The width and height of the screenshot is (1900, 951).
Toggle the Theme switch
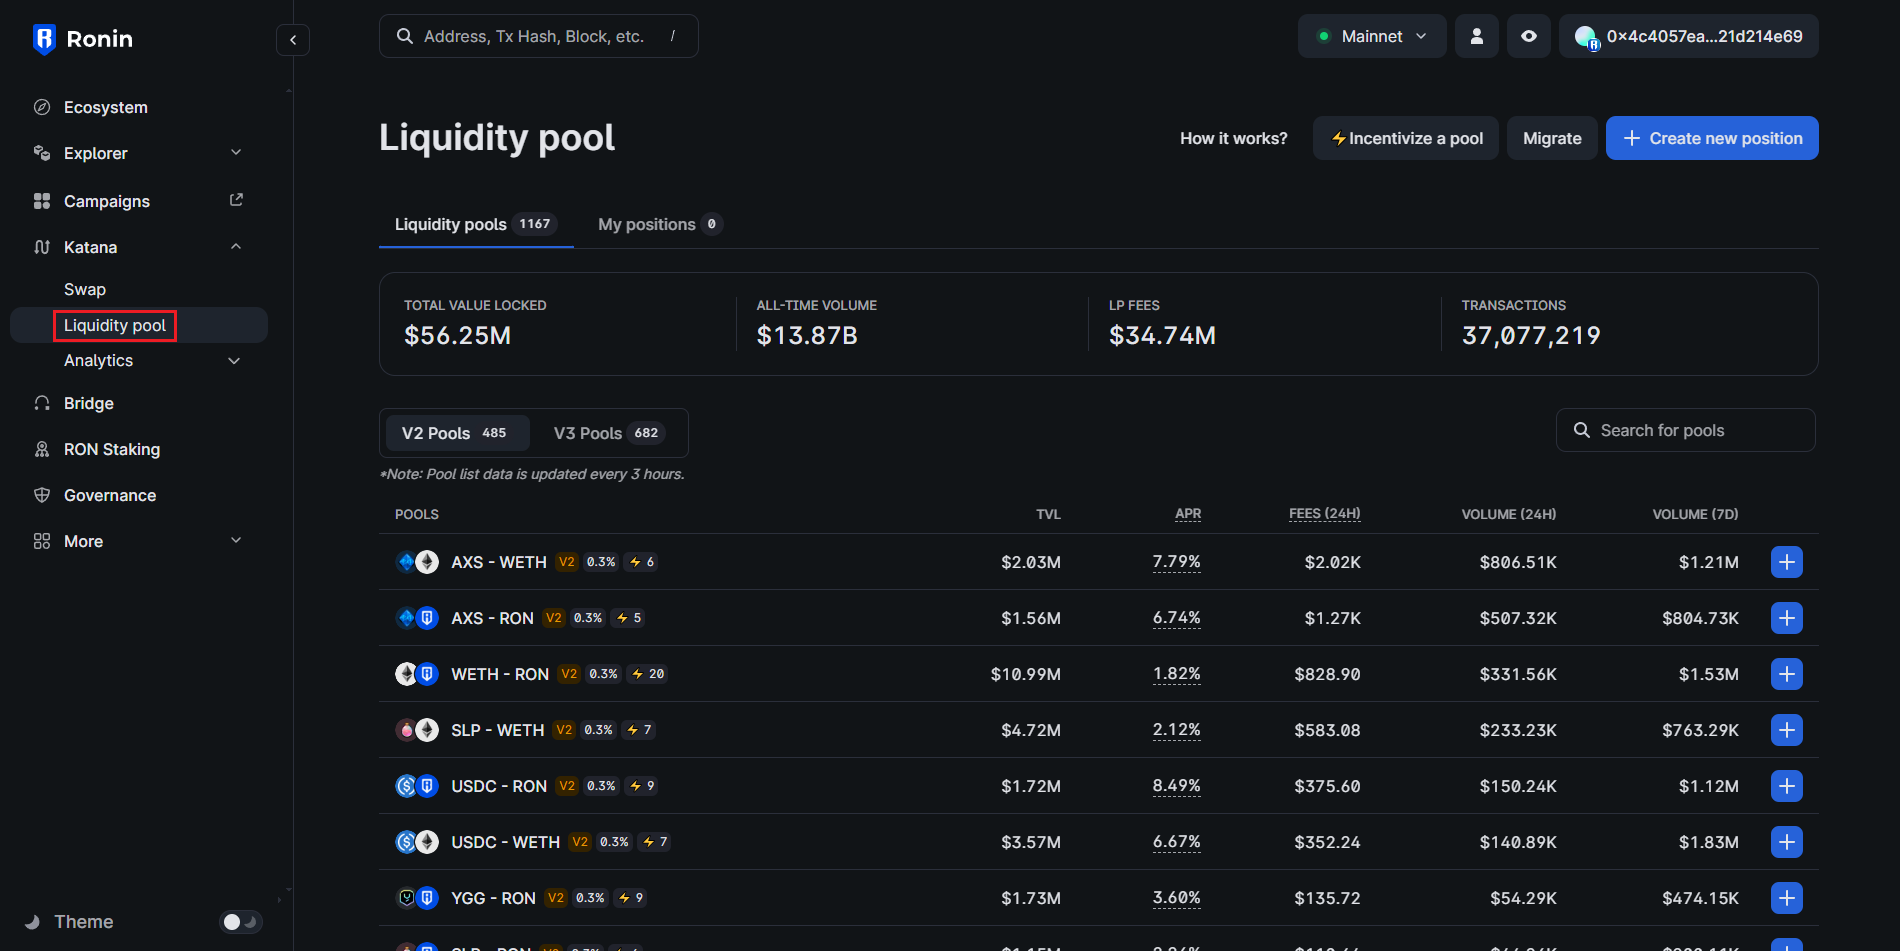(x=240, y=921)
